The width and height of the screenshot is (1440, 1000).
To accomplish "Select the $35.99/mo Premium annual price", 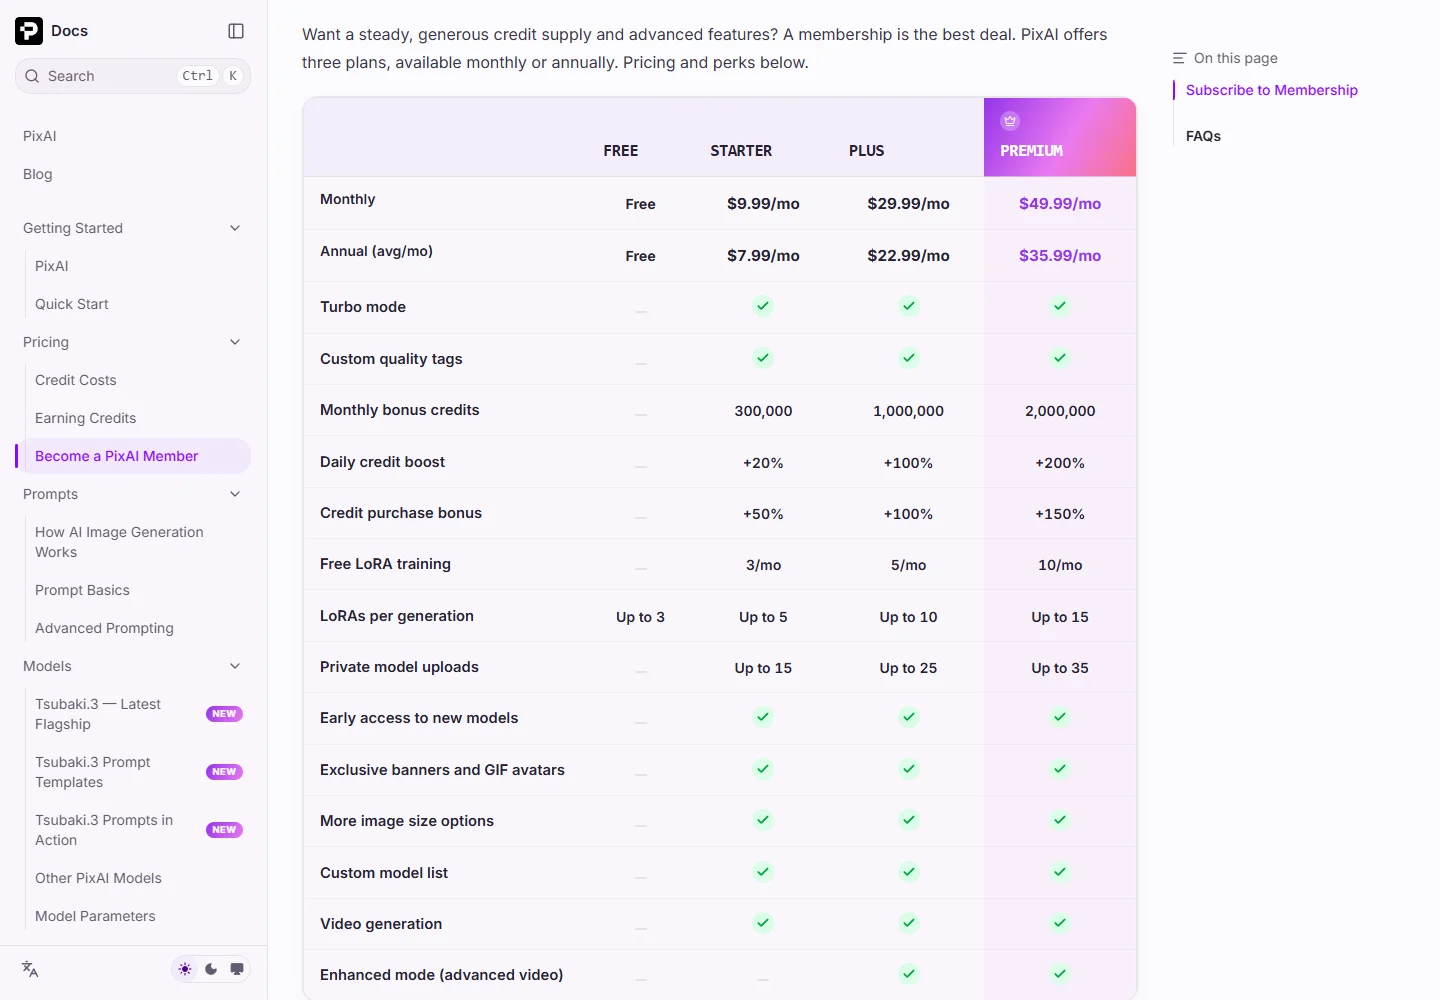I will [x=1060, y=255].
